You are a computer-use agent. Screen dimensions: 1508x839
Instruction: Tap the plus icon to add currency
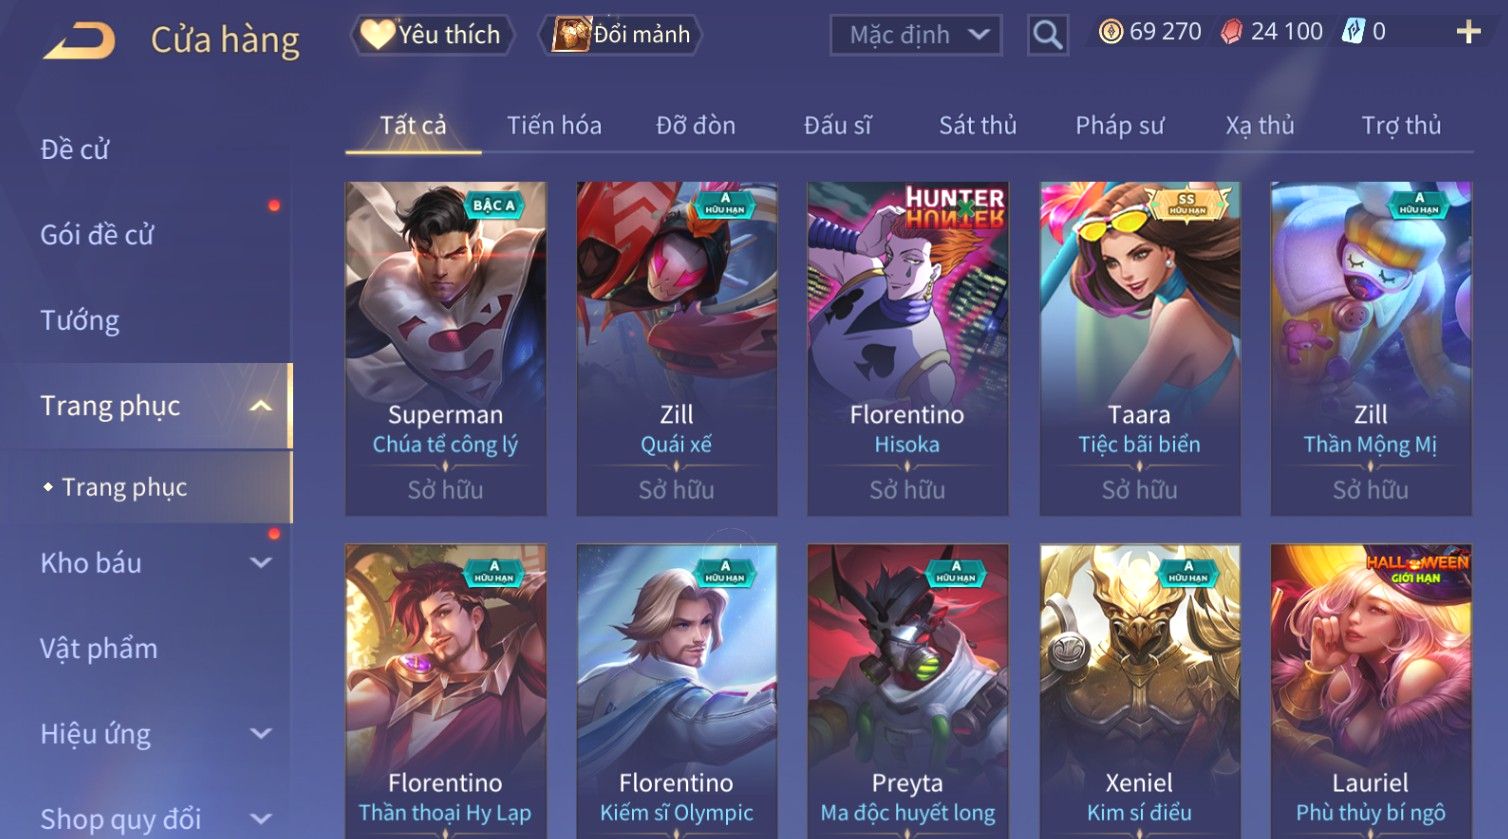[x=1468, y=33]
